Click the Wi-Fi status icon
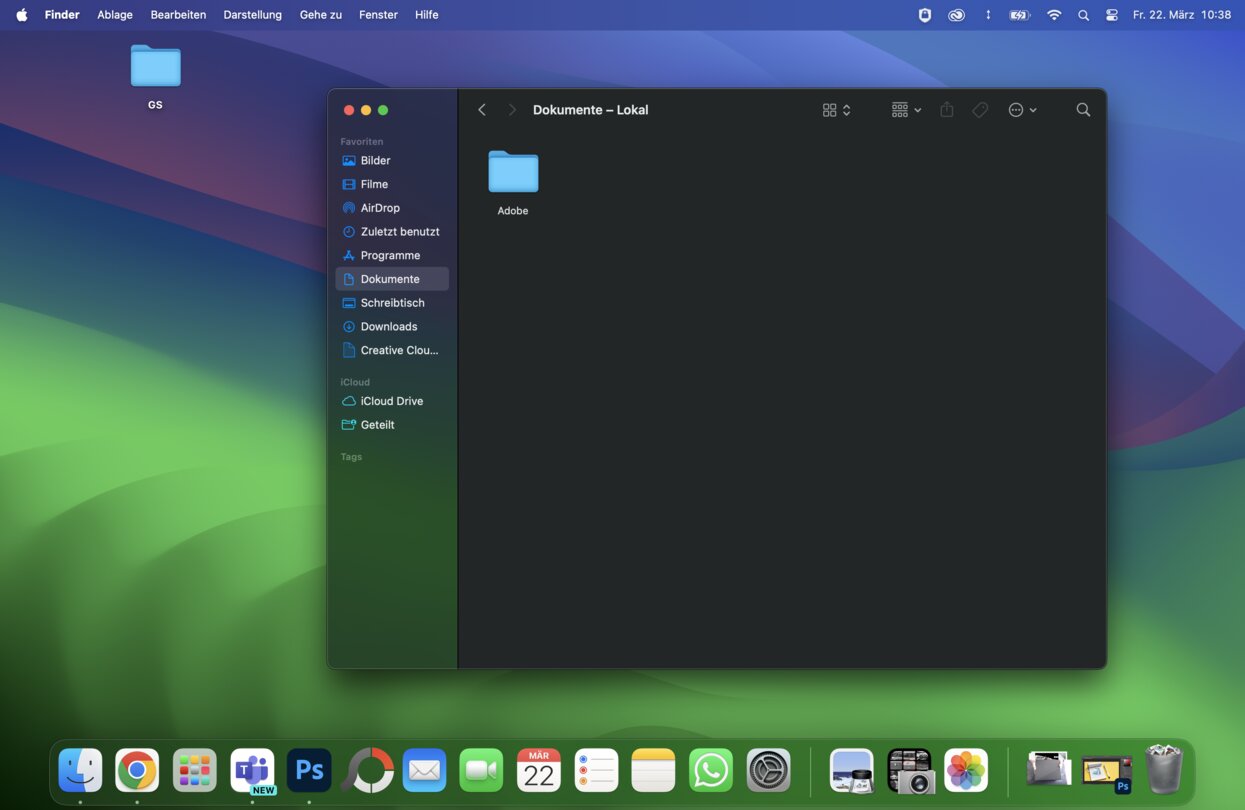 tap(1054, 15)
